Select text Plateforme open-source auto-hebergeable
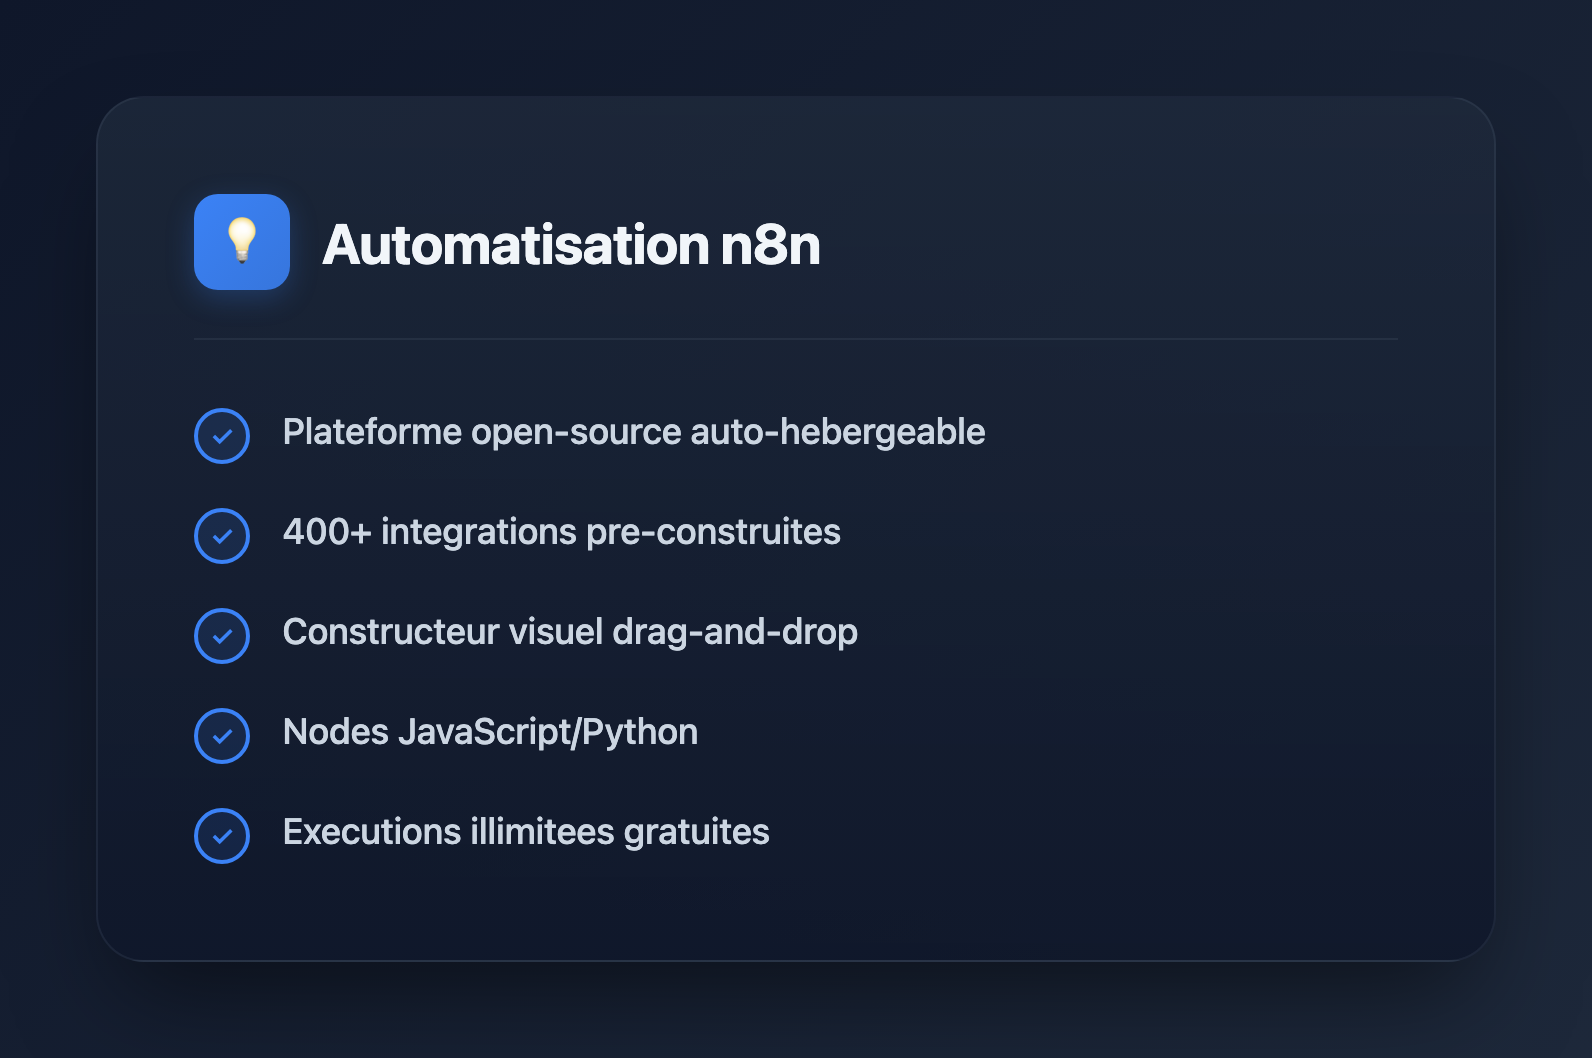 pyautogui.click(x=634, y=433)
